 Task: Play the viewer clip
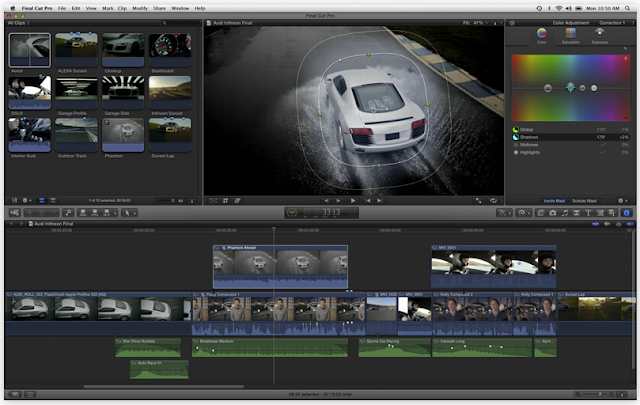tap(353, 201)
